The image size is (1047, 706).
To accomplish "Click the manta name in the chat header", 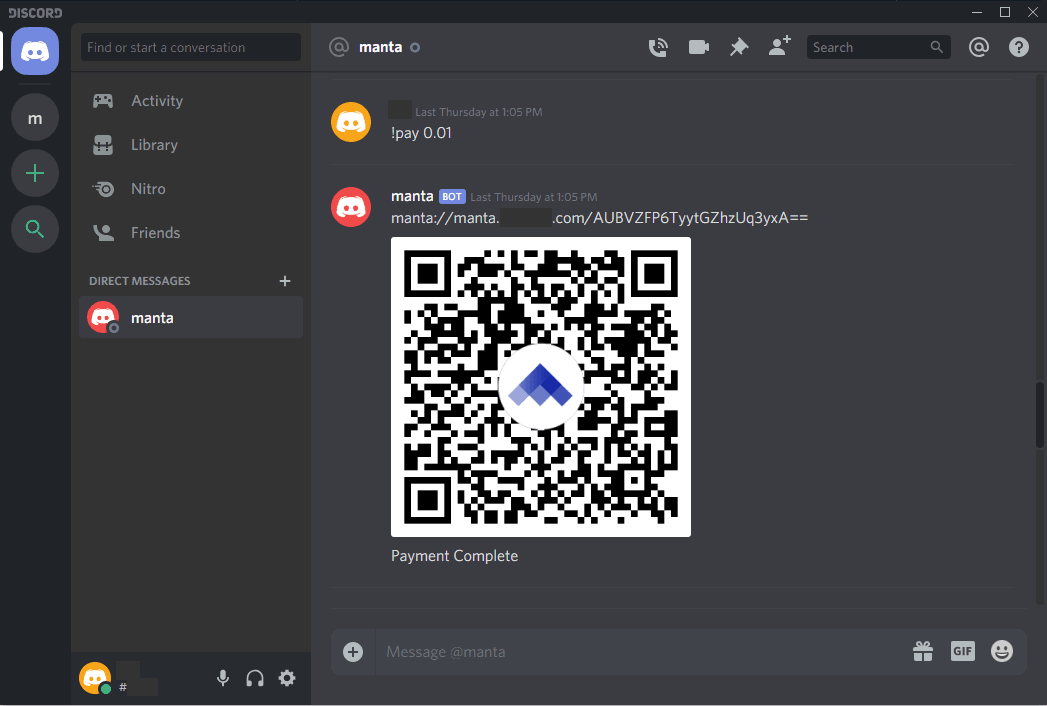I will 381,47.
